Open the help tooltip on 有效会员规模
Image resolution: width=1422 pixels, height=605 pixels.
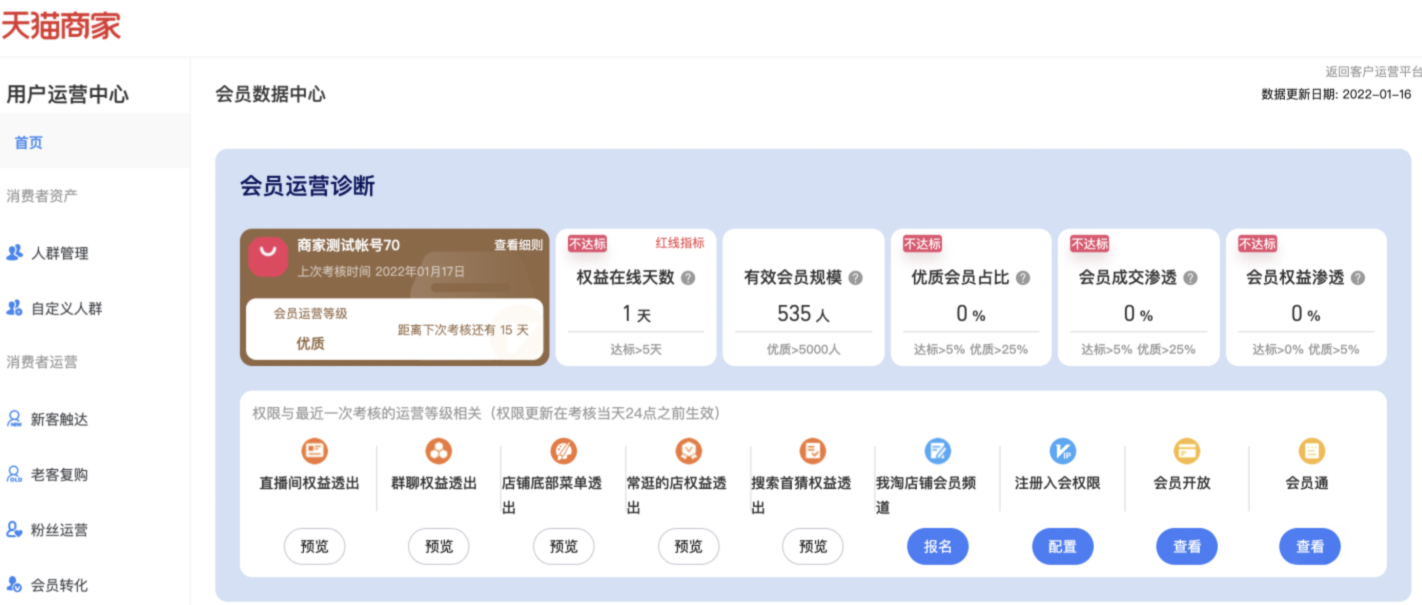pos(855,279)
